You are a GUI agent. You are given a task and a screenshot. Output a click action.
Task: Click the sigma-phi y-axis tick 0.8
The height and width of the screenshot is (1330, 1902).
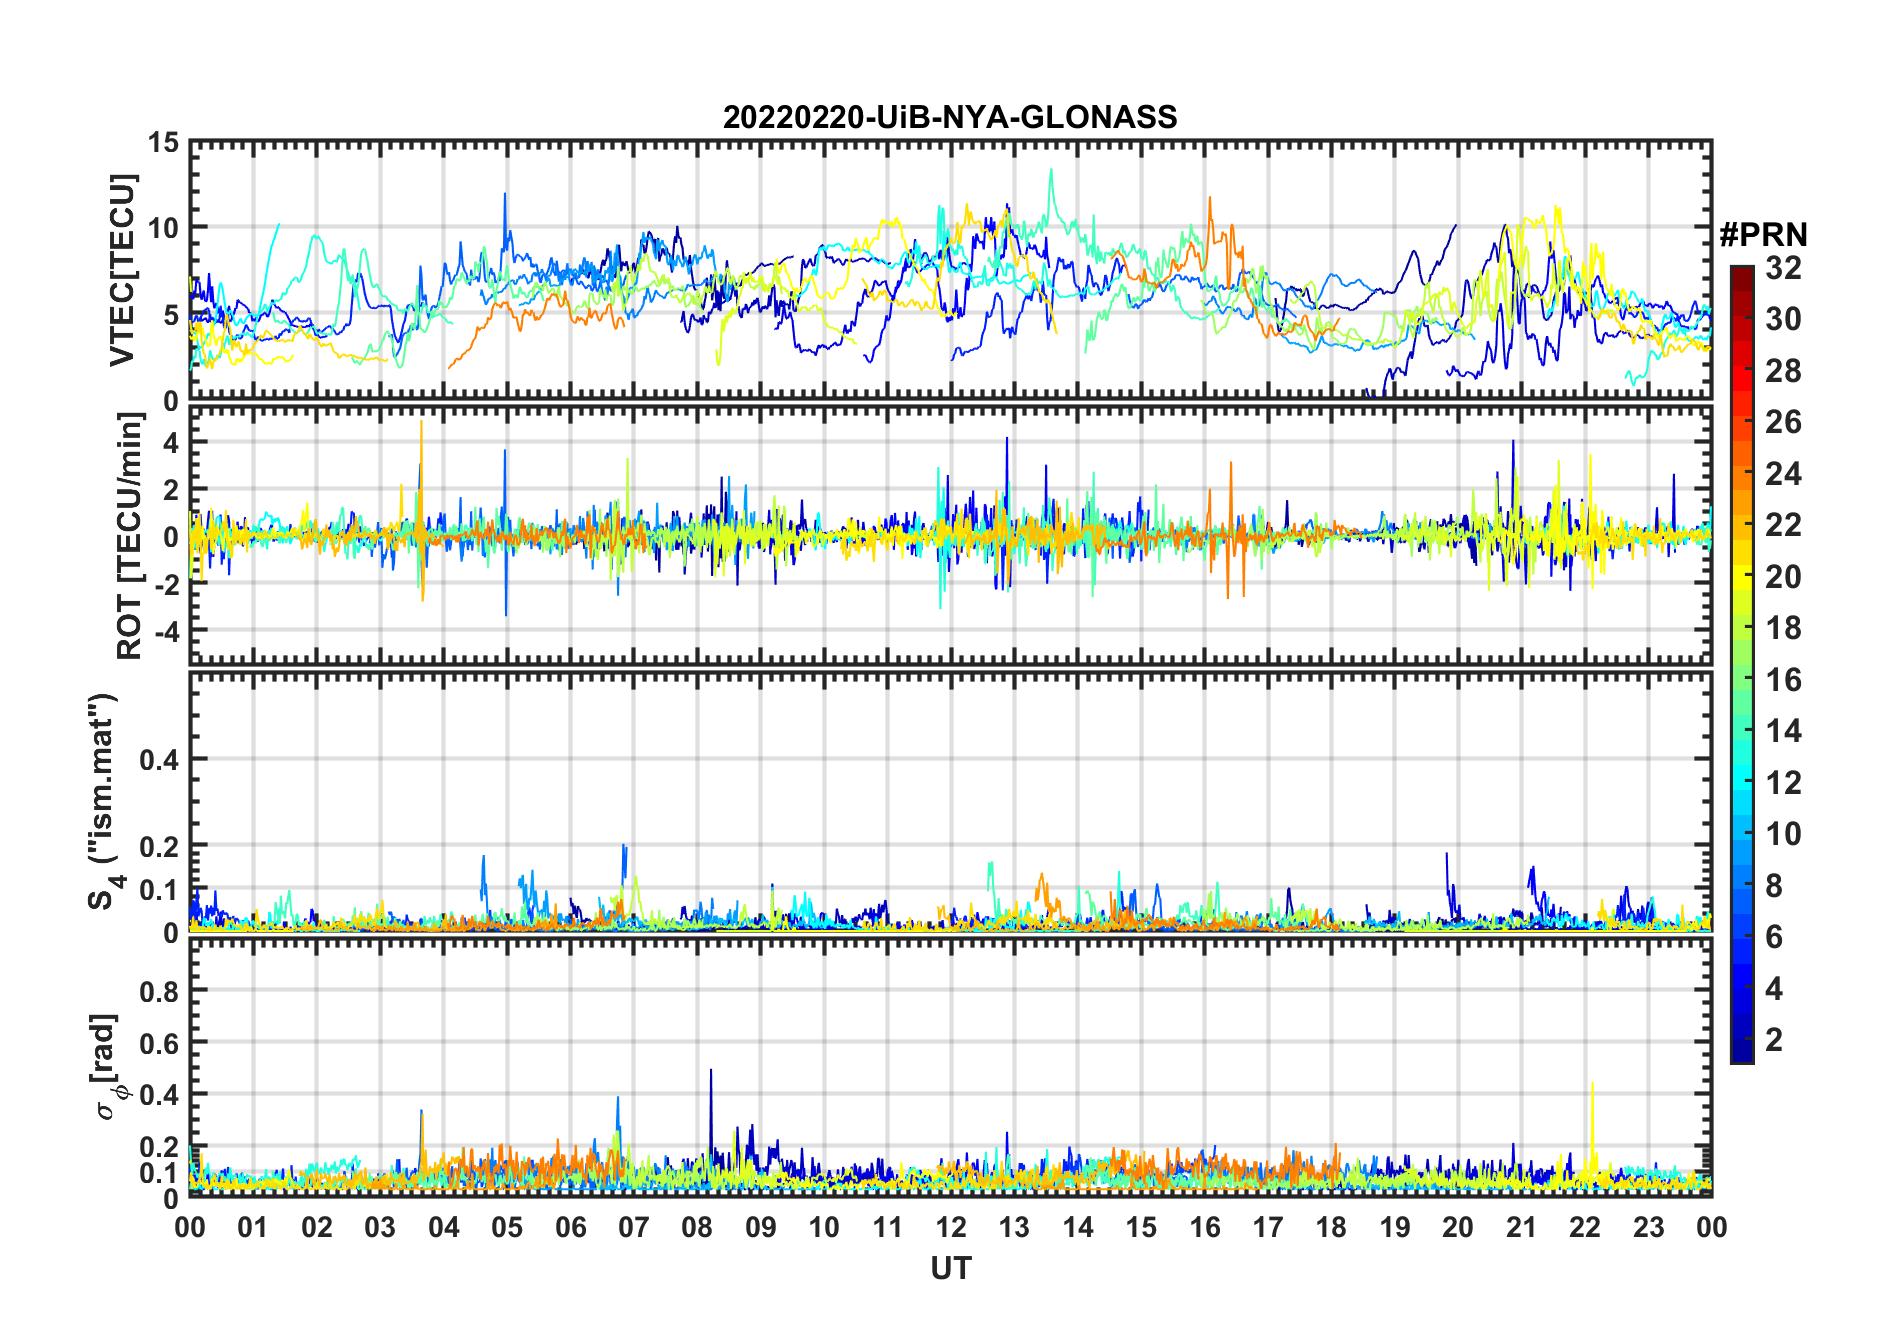tap(160, 991)
